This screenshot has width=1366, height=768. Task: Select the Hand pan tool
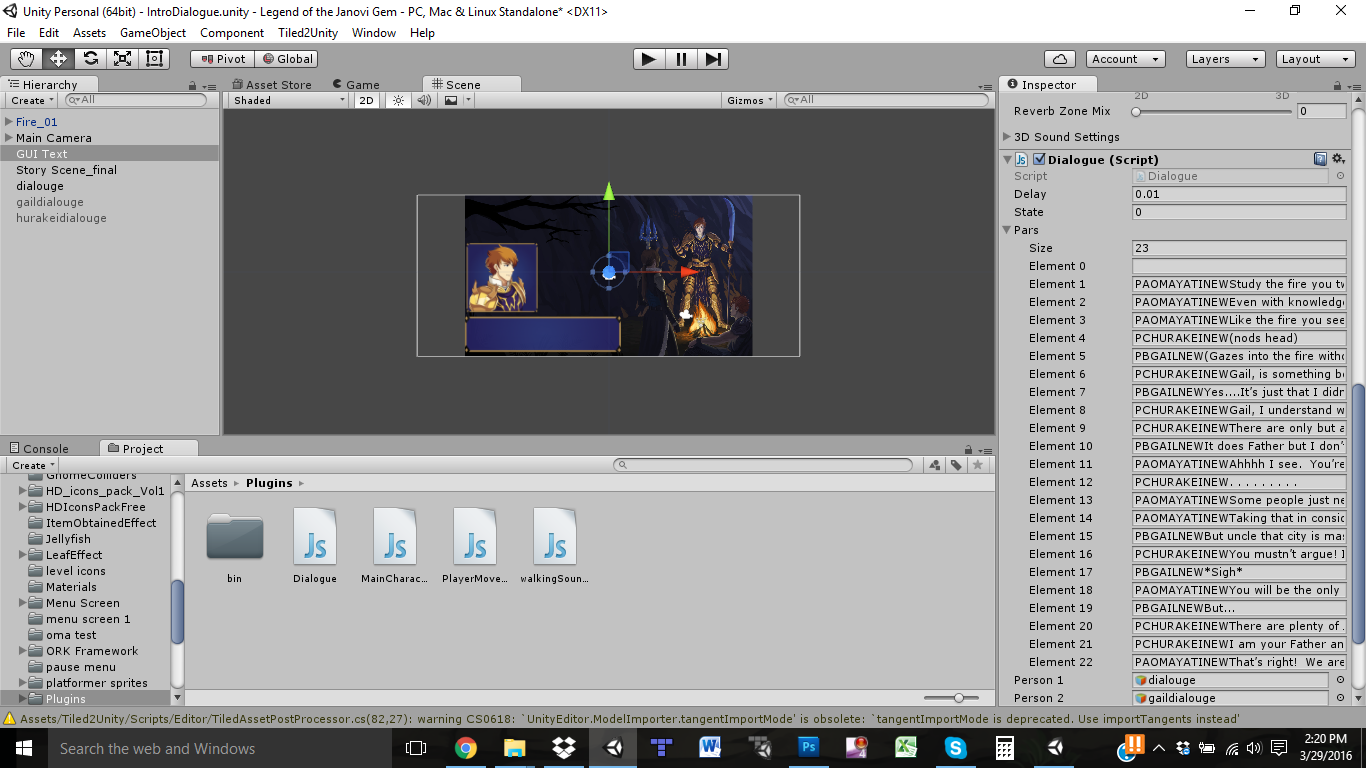(x=25, y=58)
